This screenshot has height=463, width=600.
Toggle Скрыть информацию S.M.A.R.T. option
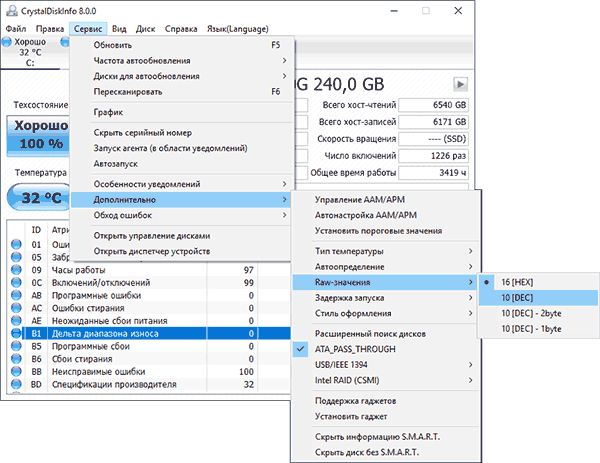click(385, 437)
